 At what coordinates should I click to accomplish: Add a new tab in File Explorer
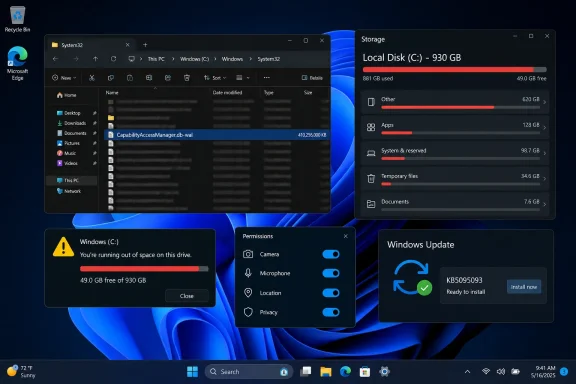145,45
